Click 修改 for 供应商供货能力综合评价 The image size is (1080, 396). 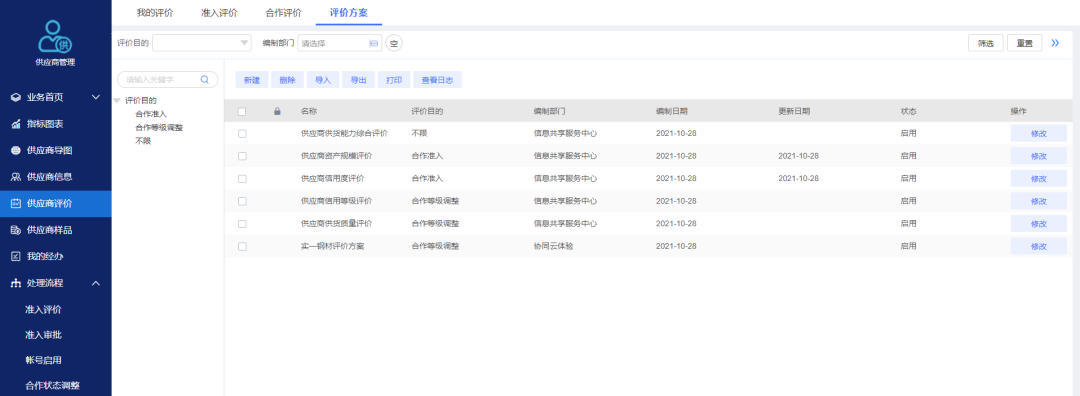coord(1039,134)
